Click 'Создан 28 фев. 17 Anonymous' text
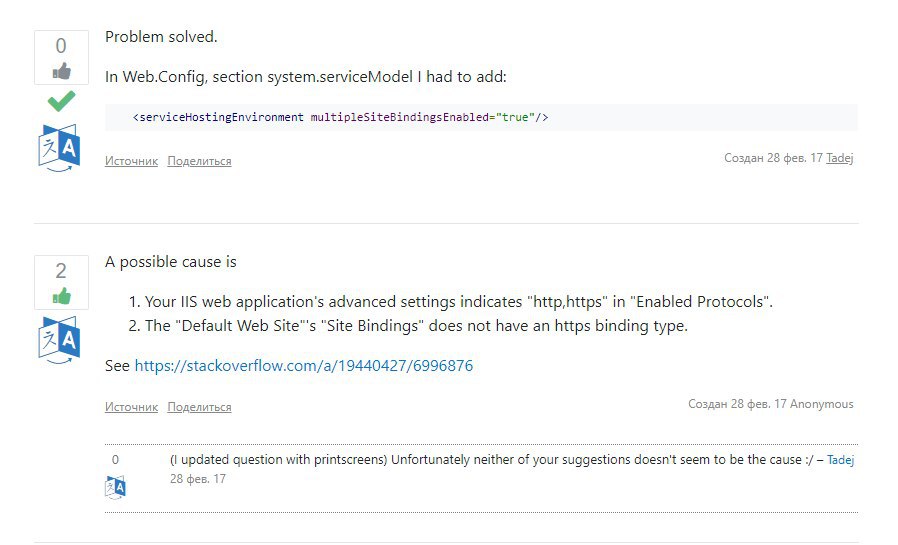This screenshot has height=545, width=898. click(x=770, y=404)
